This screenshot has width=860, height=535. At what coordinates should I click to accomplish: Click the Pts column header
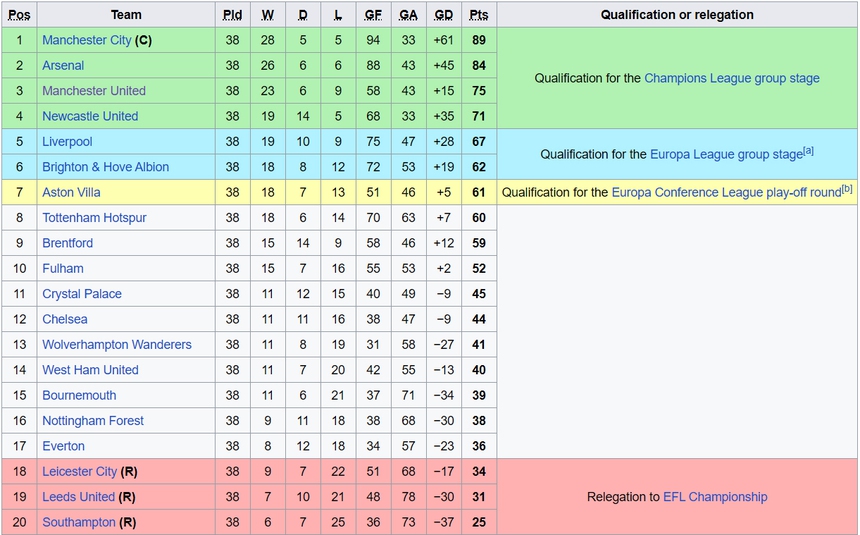click(479, 15)
